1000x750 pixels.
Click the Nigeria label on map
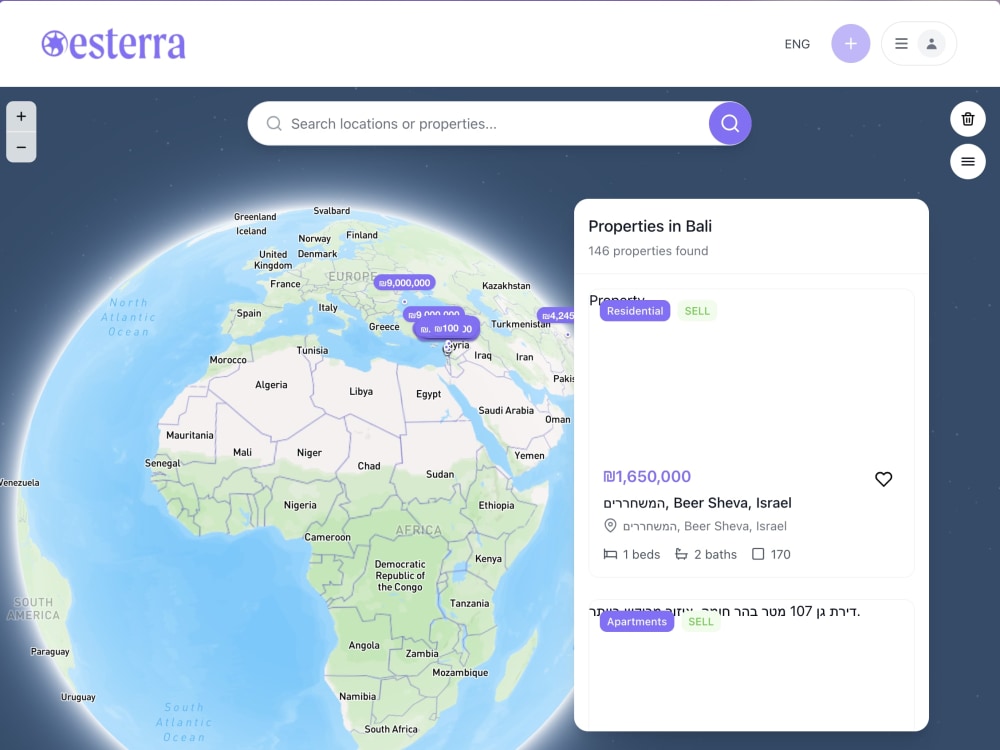click(300, 505)
